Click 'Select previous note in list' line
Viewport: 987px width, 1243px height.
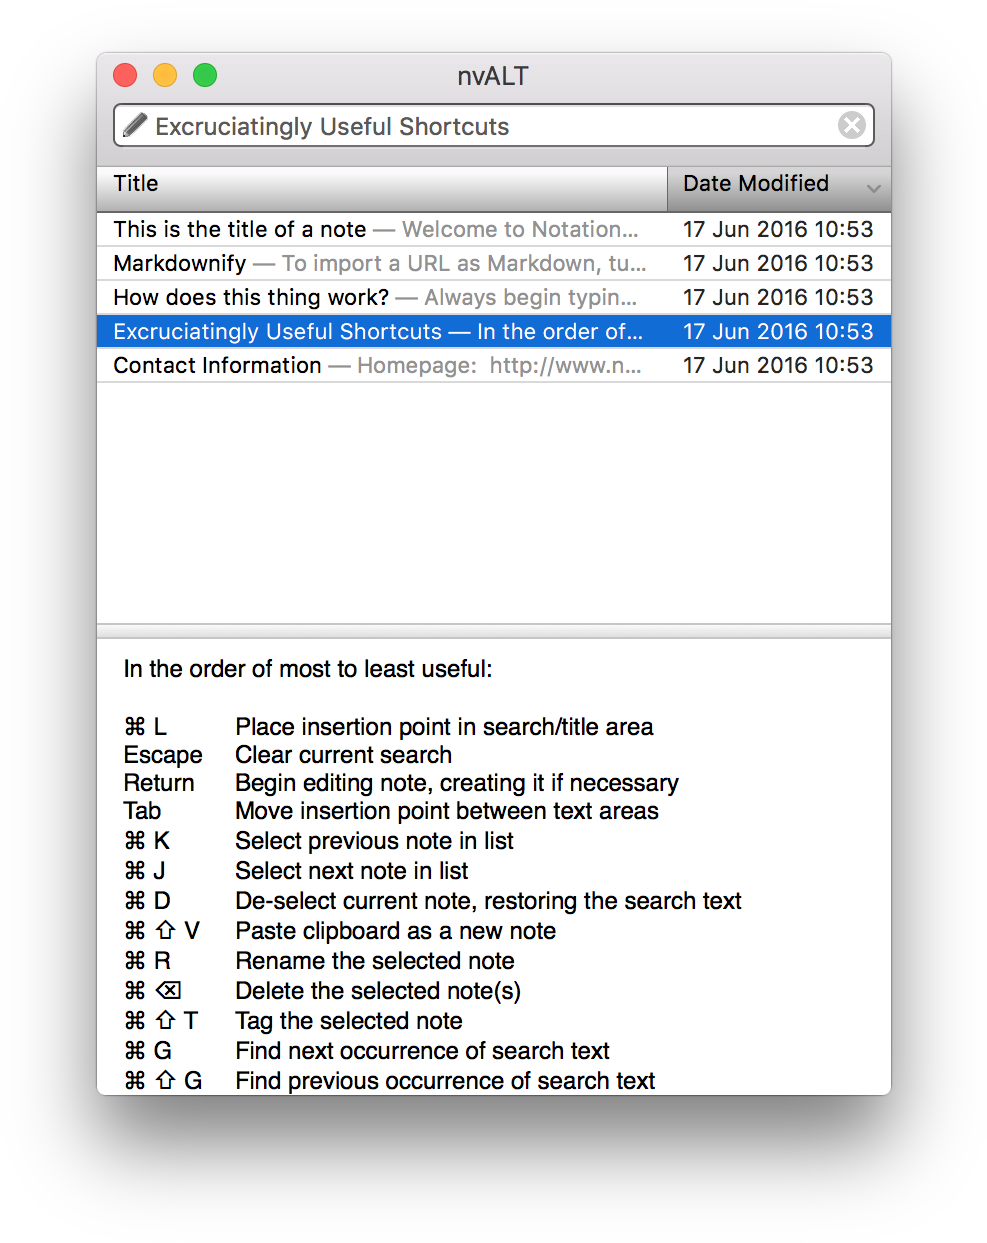[374, 841]
